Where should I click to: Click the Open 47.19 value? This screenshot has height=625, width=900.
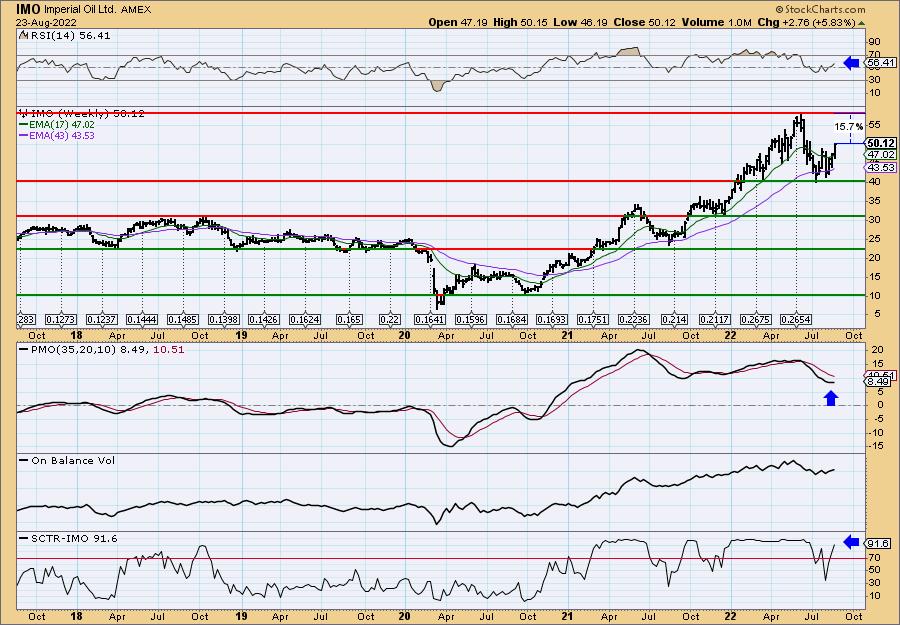(458, 22)
